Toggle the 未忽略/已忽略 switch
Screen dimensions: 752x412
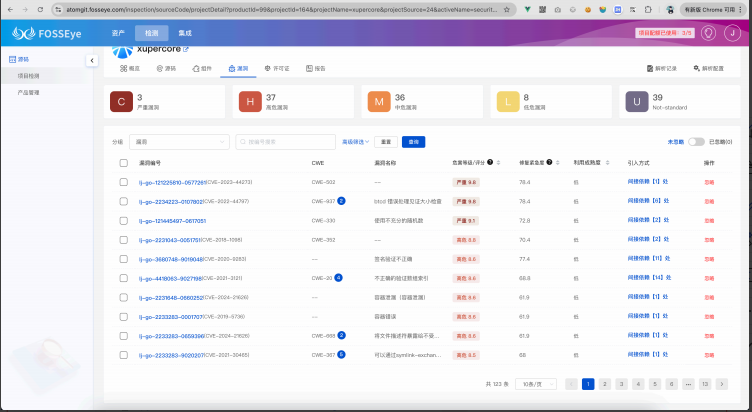pos(696,142)
